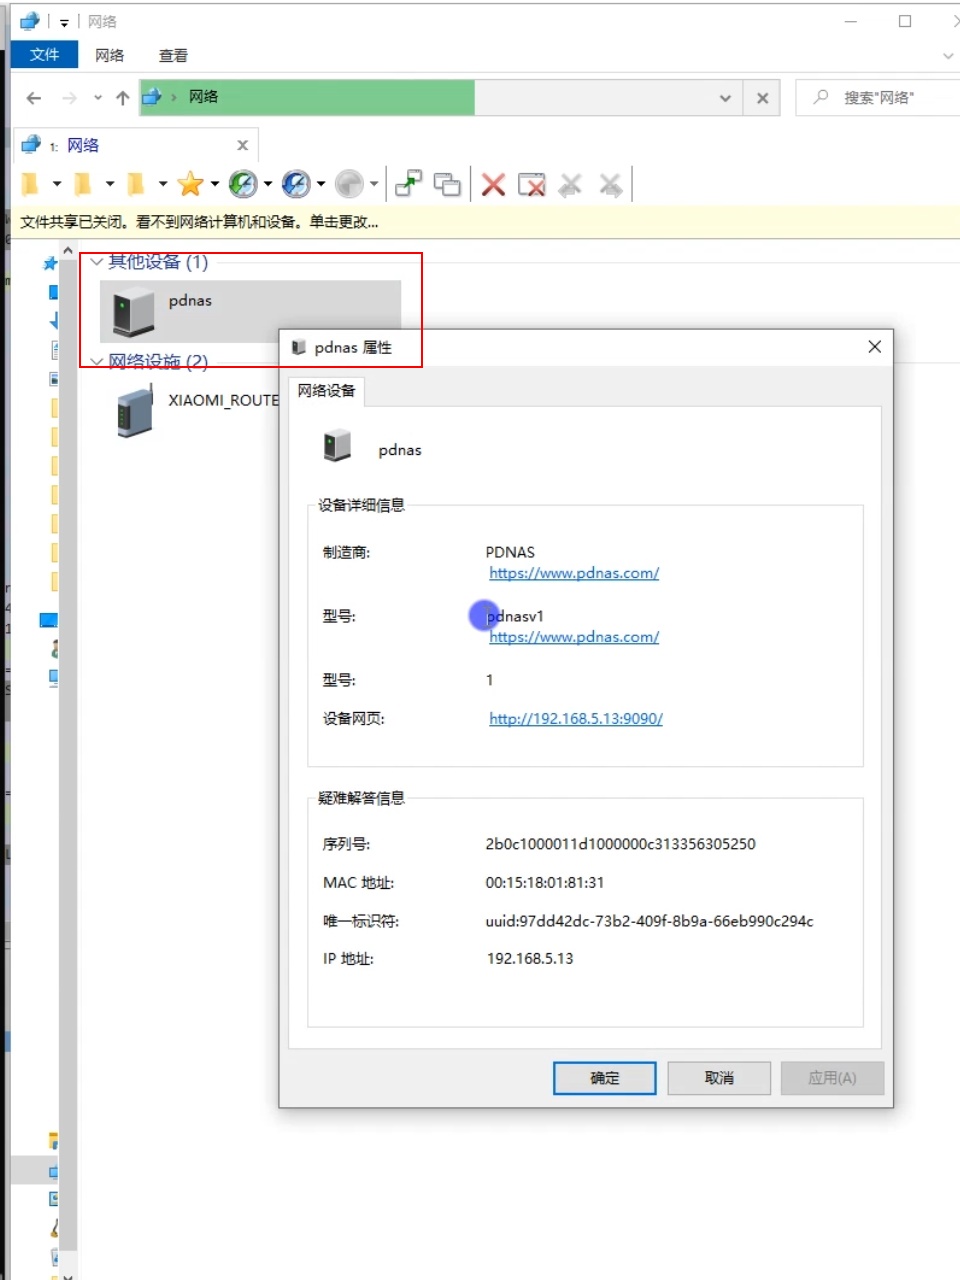Image resolution: width=960 pixels, height=1280 pixels.
Task: Click the PDNAS manufacturer name text
Action: (510, 552)
